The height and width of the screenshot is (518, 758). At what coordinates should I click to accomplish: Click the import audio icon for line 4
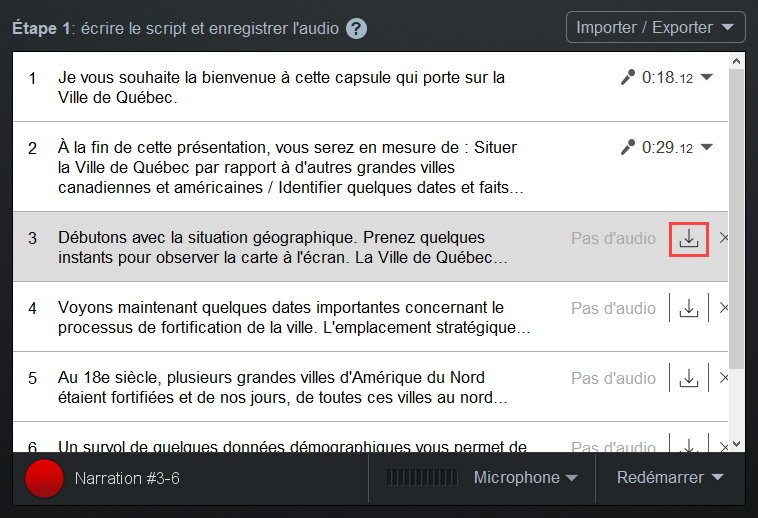(689, 308)
